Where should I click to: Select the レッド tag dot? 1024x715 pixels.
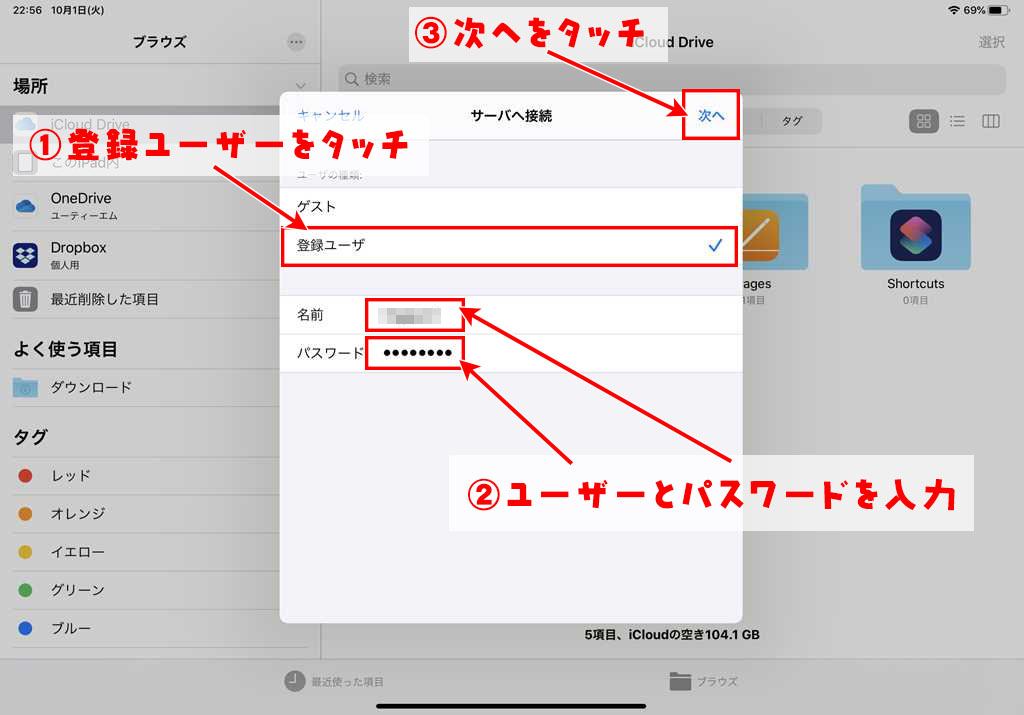[x=25, y=475]
